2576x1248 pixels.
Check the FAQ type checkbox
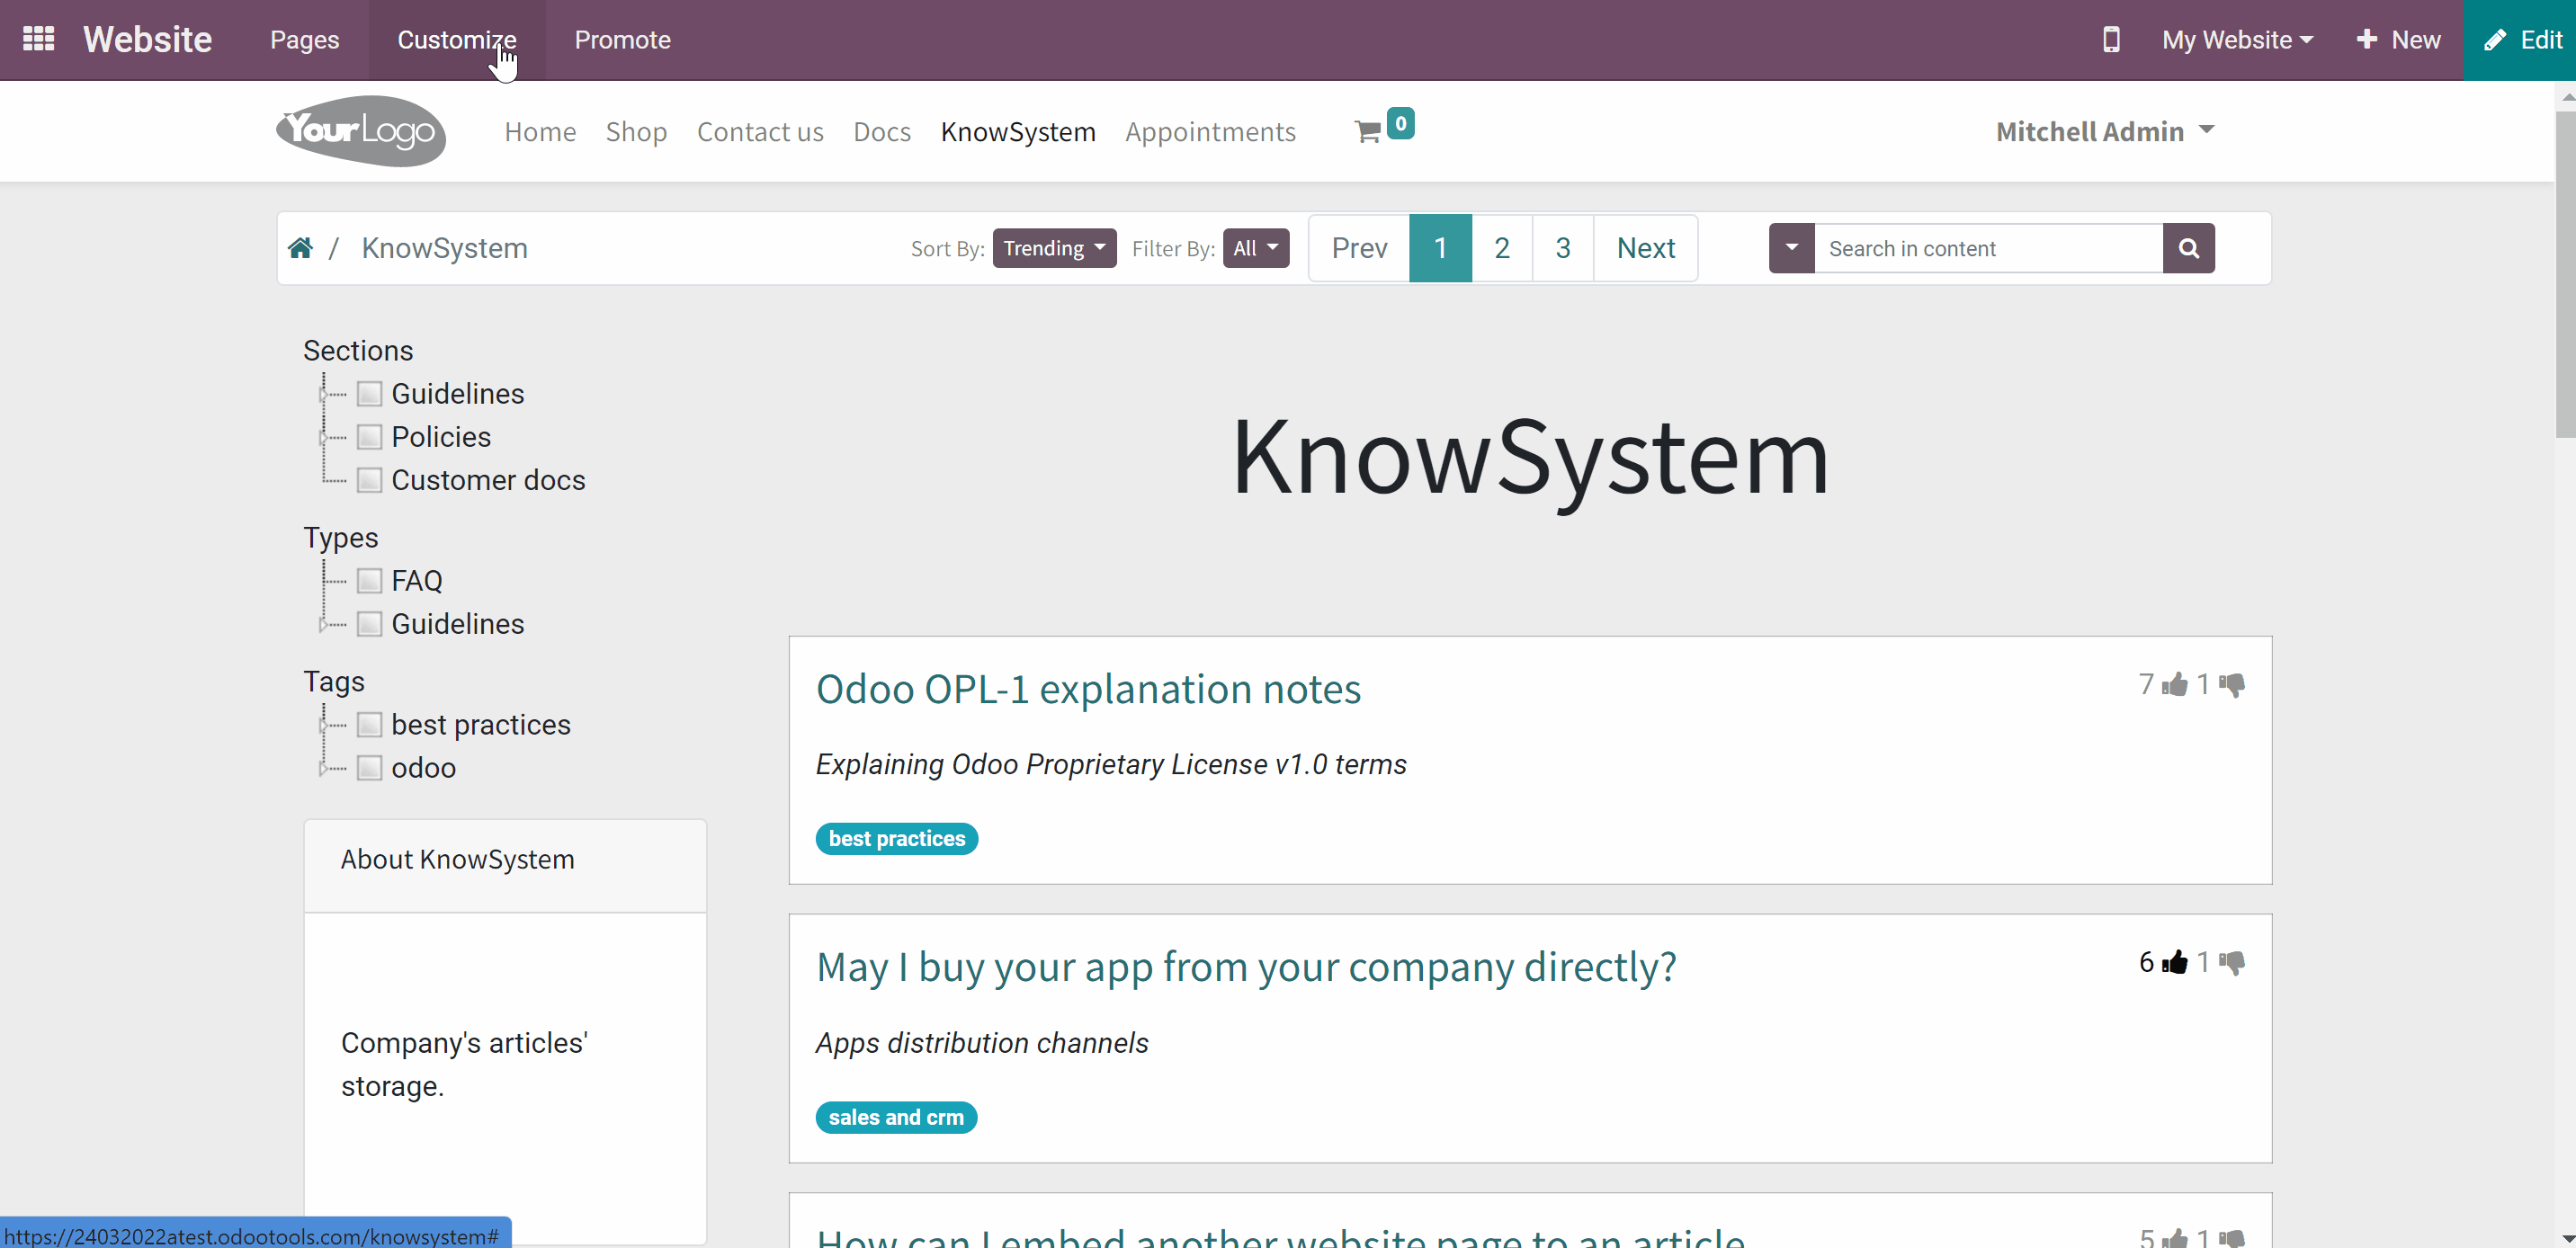369,581
